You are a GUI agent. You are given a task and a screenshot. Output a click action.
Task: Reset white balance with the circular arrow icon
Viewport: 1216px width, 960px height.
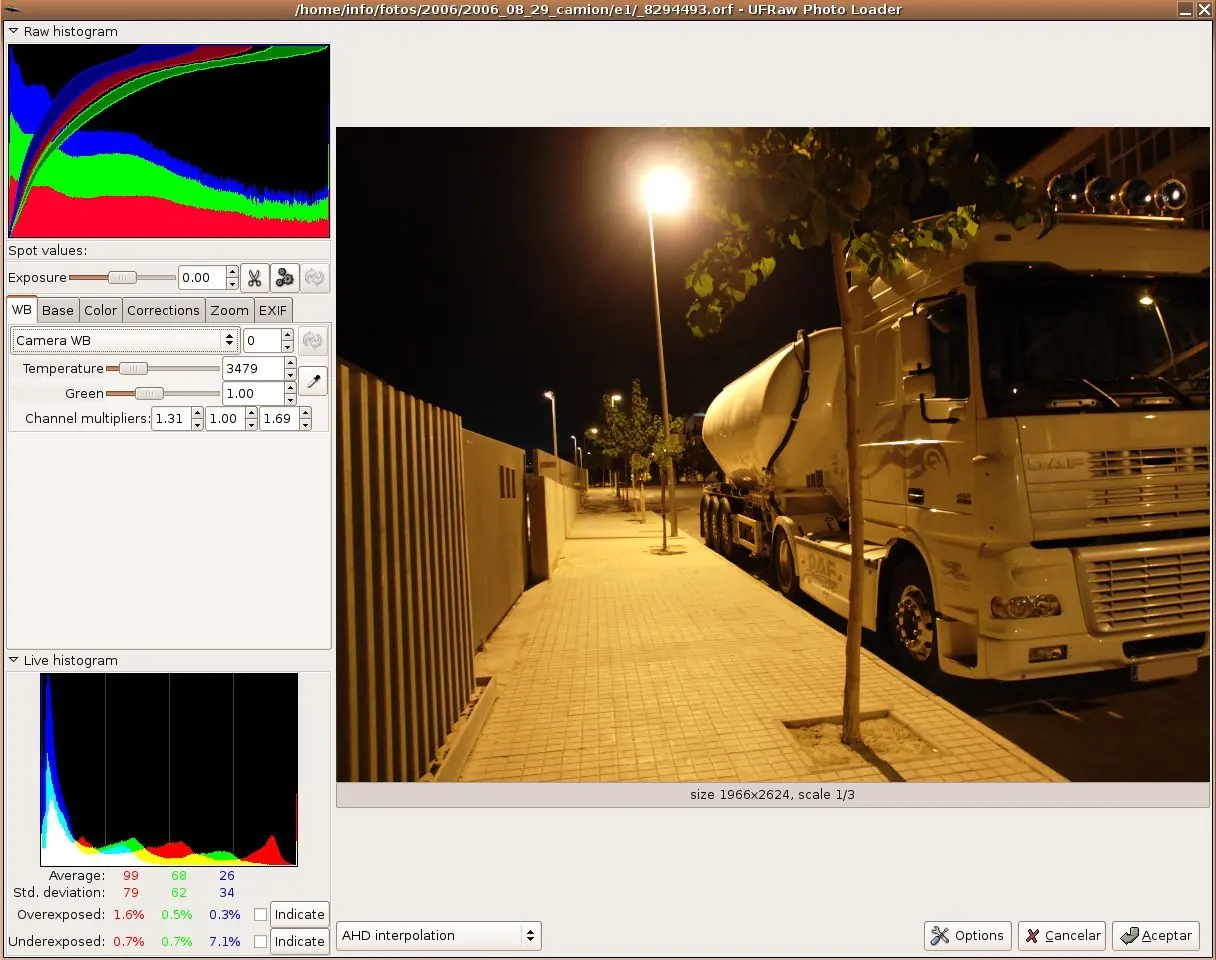pos(312,341)
